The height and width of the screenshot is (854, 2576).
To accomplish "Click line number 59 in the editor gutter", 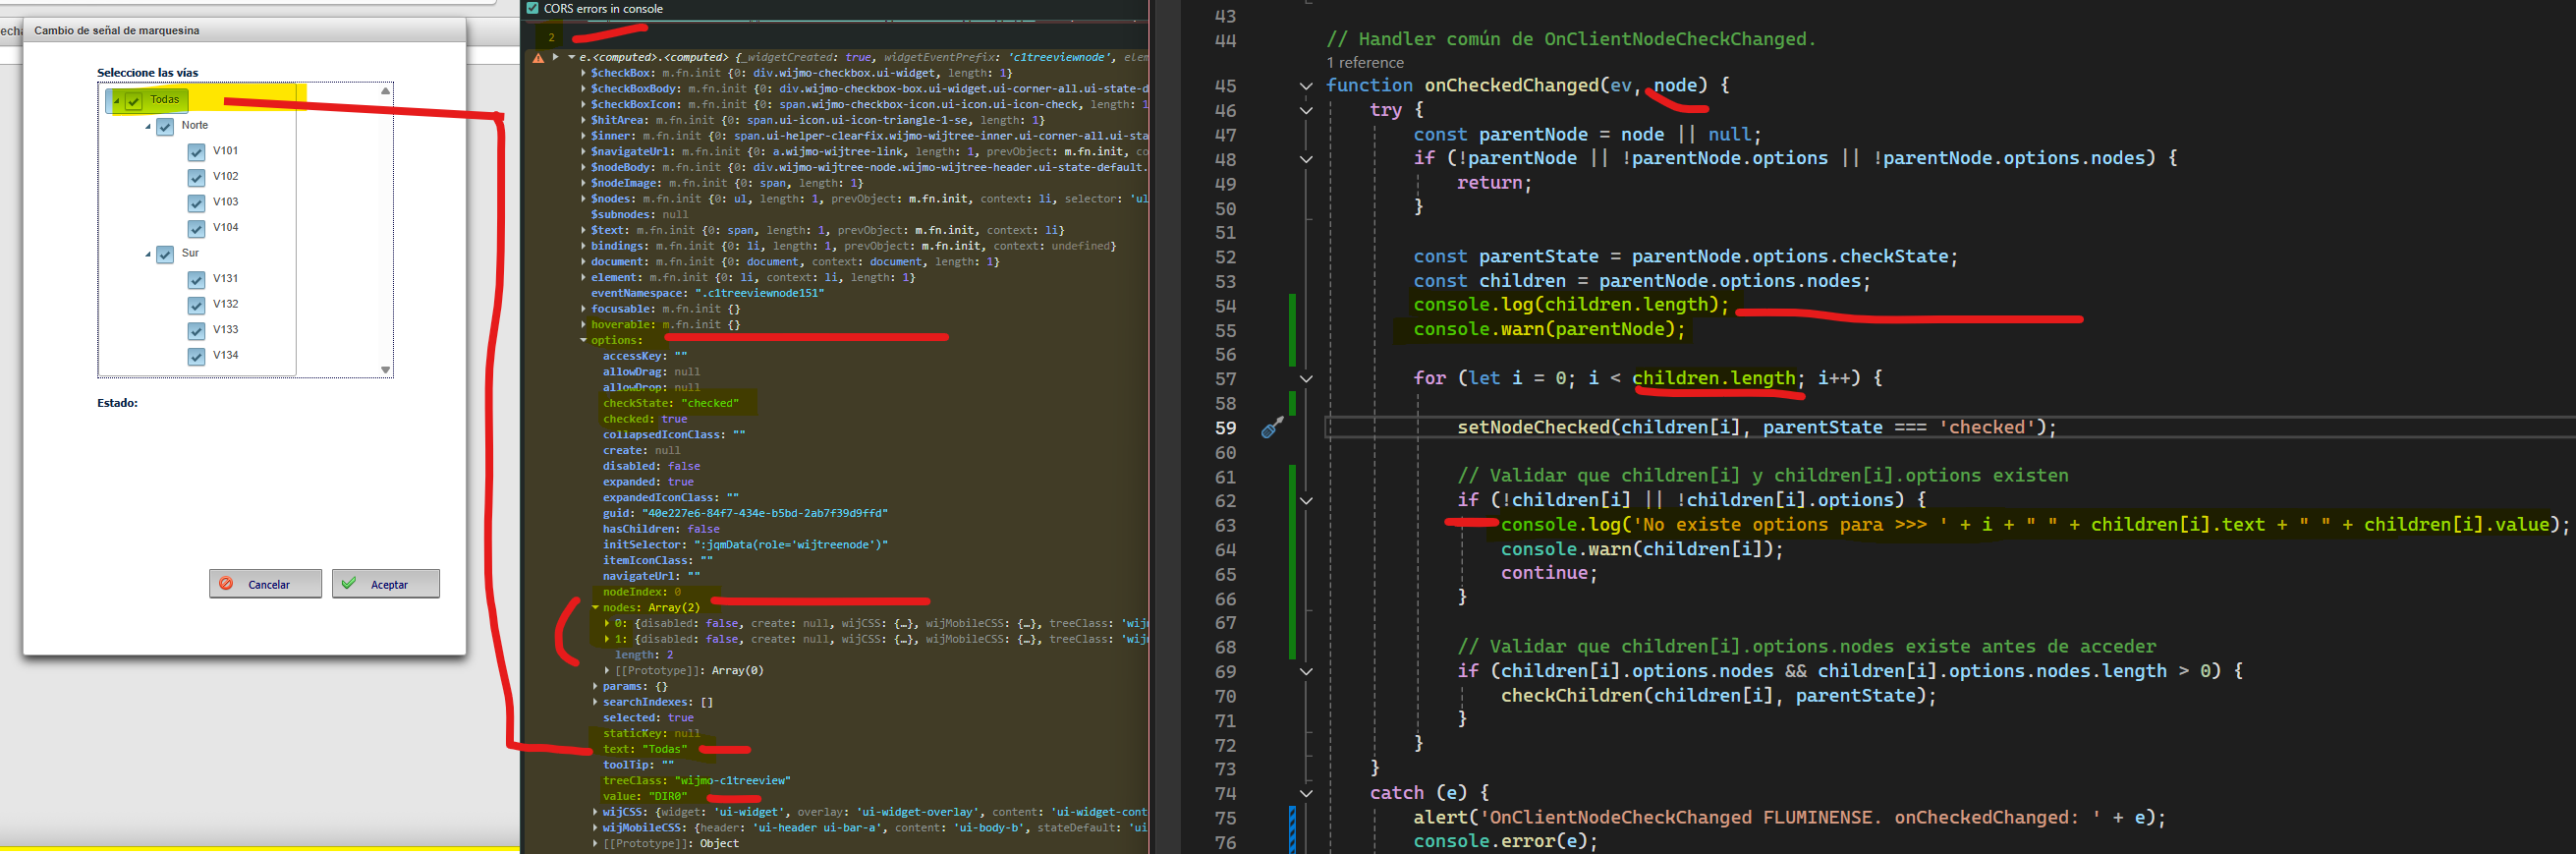I will coord(1225,428).
